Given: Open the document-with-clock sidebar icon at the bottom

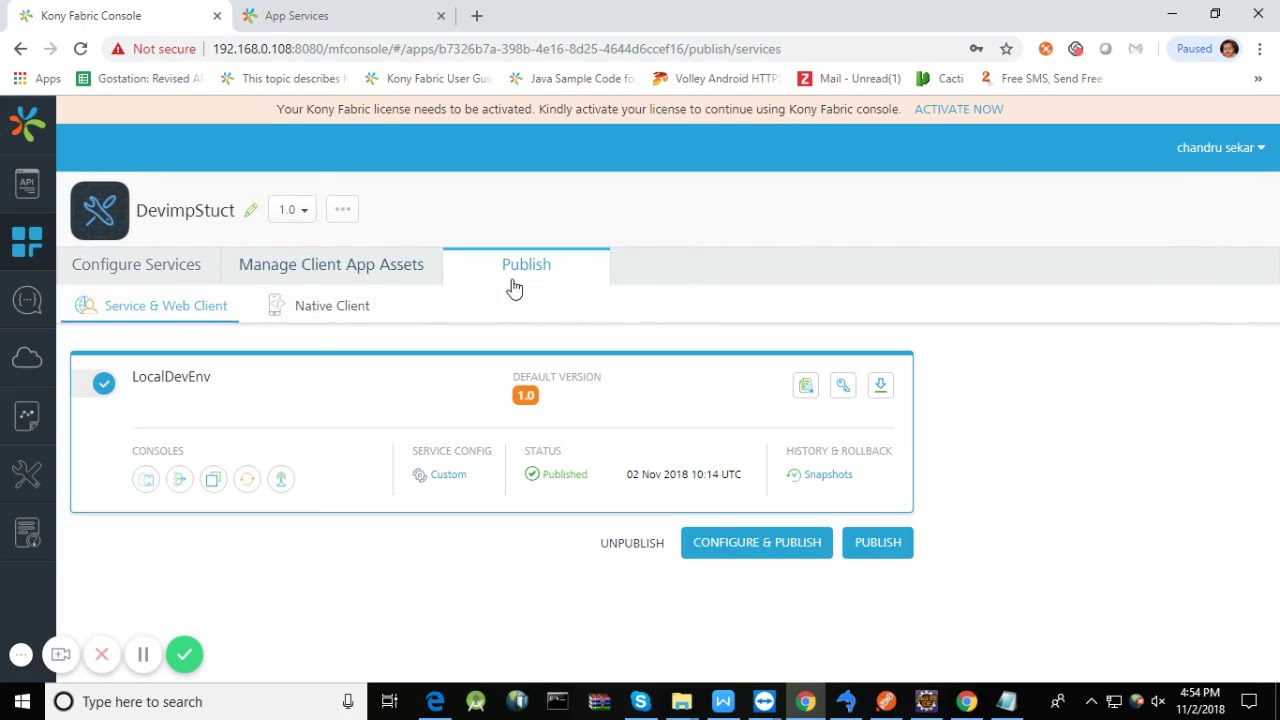Looking at the screenshot, I should click(x=27, y=533).
